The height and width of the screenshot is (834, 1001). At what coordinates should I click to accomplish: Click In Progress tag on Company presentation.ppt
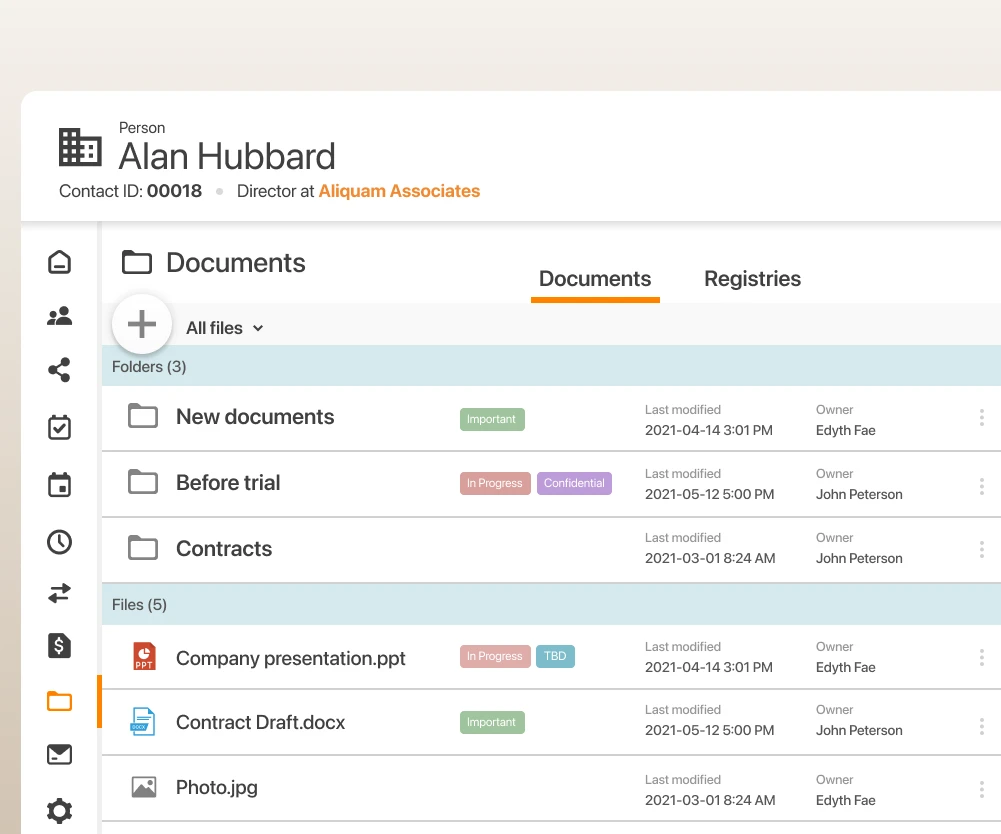[495, 656]
